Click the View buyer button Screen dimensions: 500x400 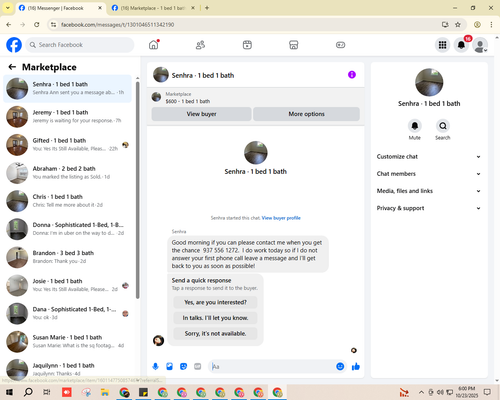click(201, 114)
